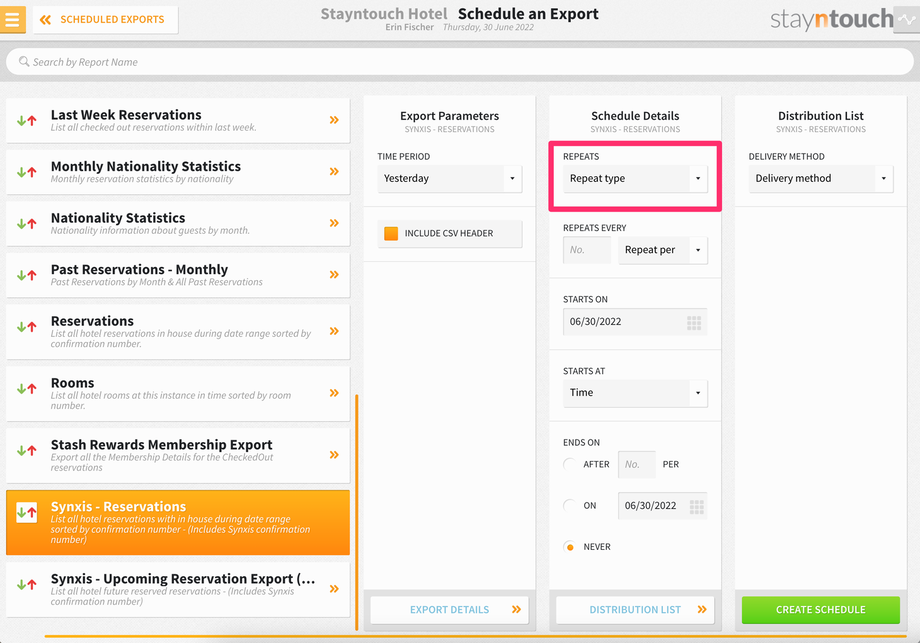Open the Delivery method dropdown
Image resolution: width=920 pixels, height=643 pixels.
tap(821, 178)
